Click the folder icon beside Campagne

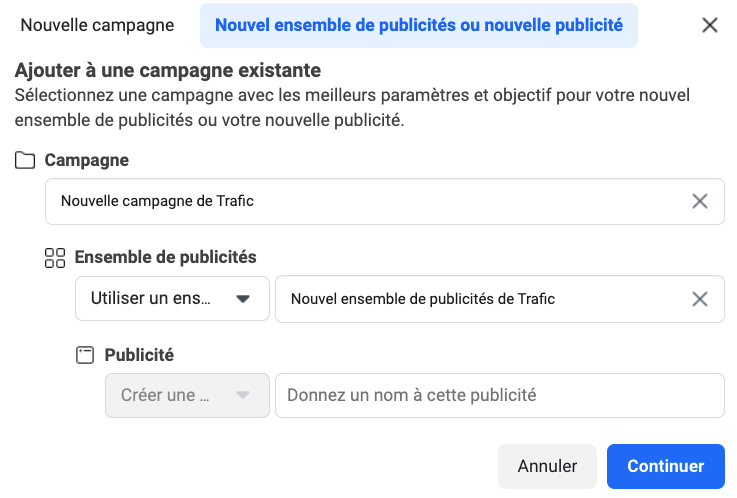(x=25, y=160)
